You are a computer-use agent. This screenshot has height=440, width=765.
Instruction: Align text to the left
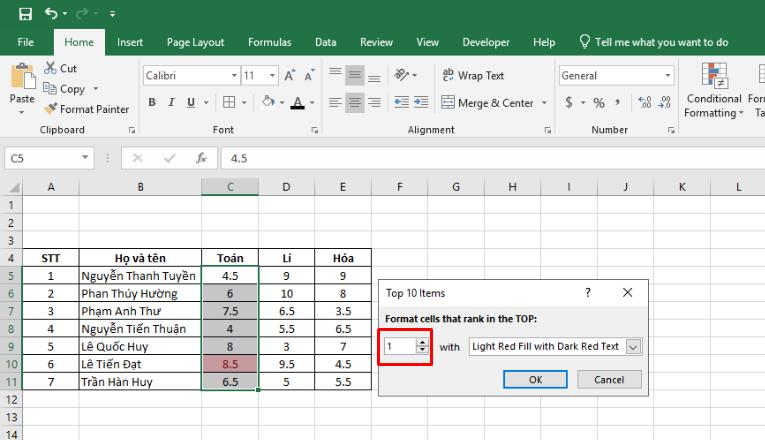(335, 102)
